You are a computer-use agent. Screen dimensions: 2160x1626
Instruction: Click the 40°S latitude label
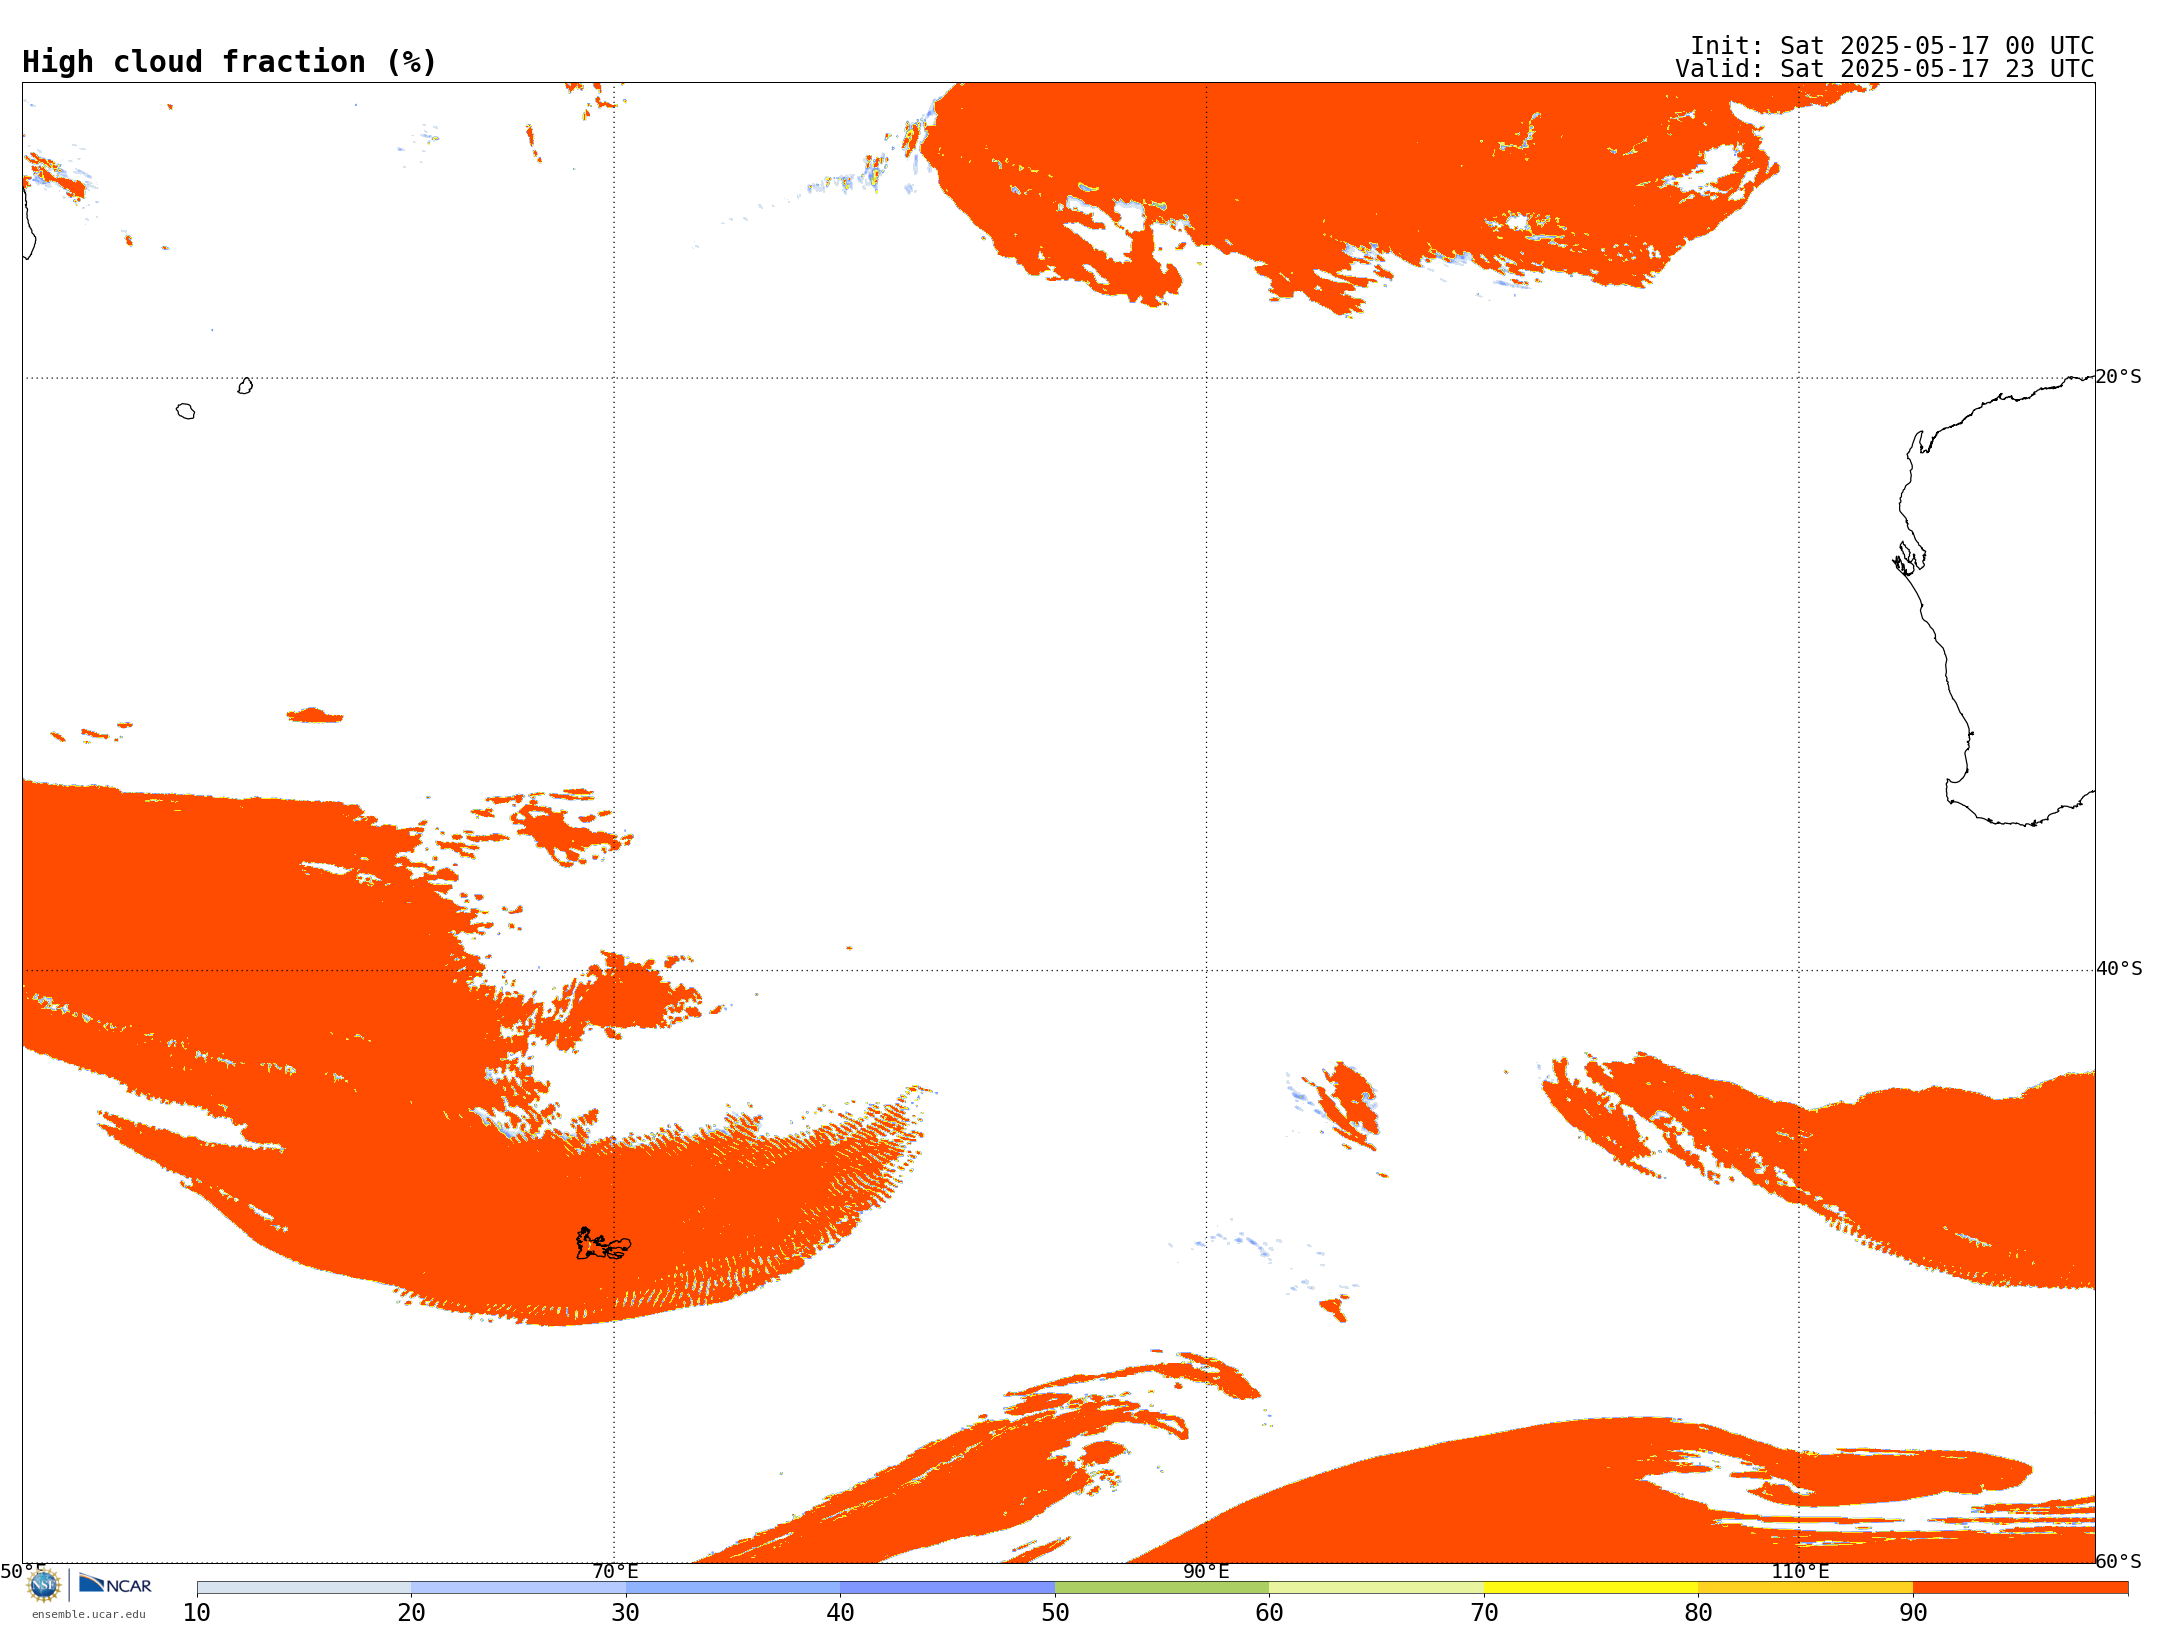coord(2119,969)
